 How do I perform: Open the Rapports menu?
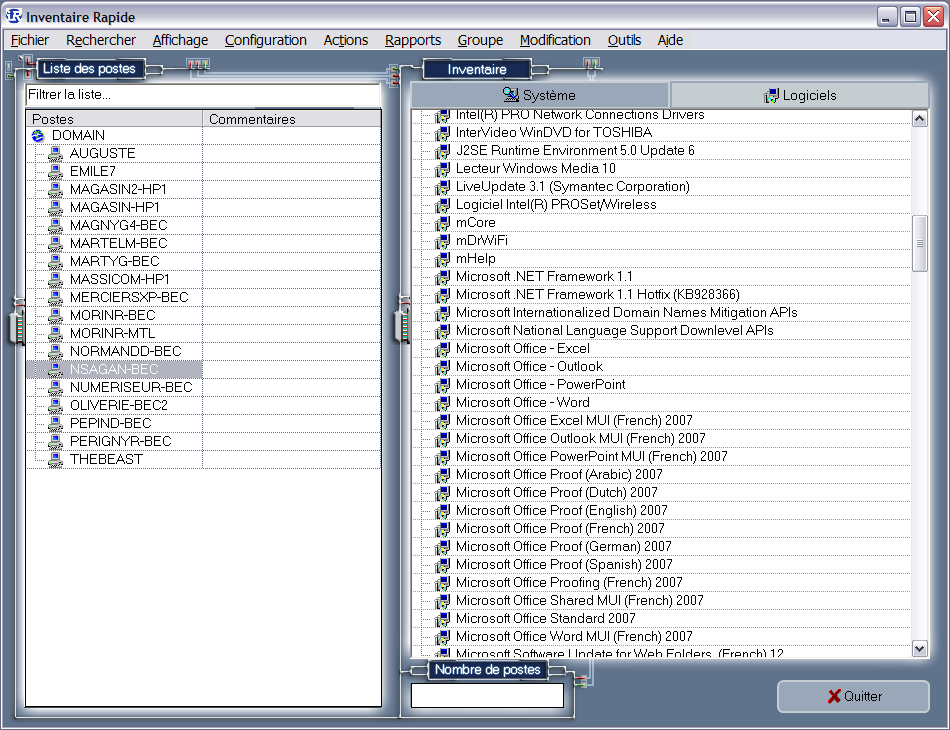pos(413,40)
